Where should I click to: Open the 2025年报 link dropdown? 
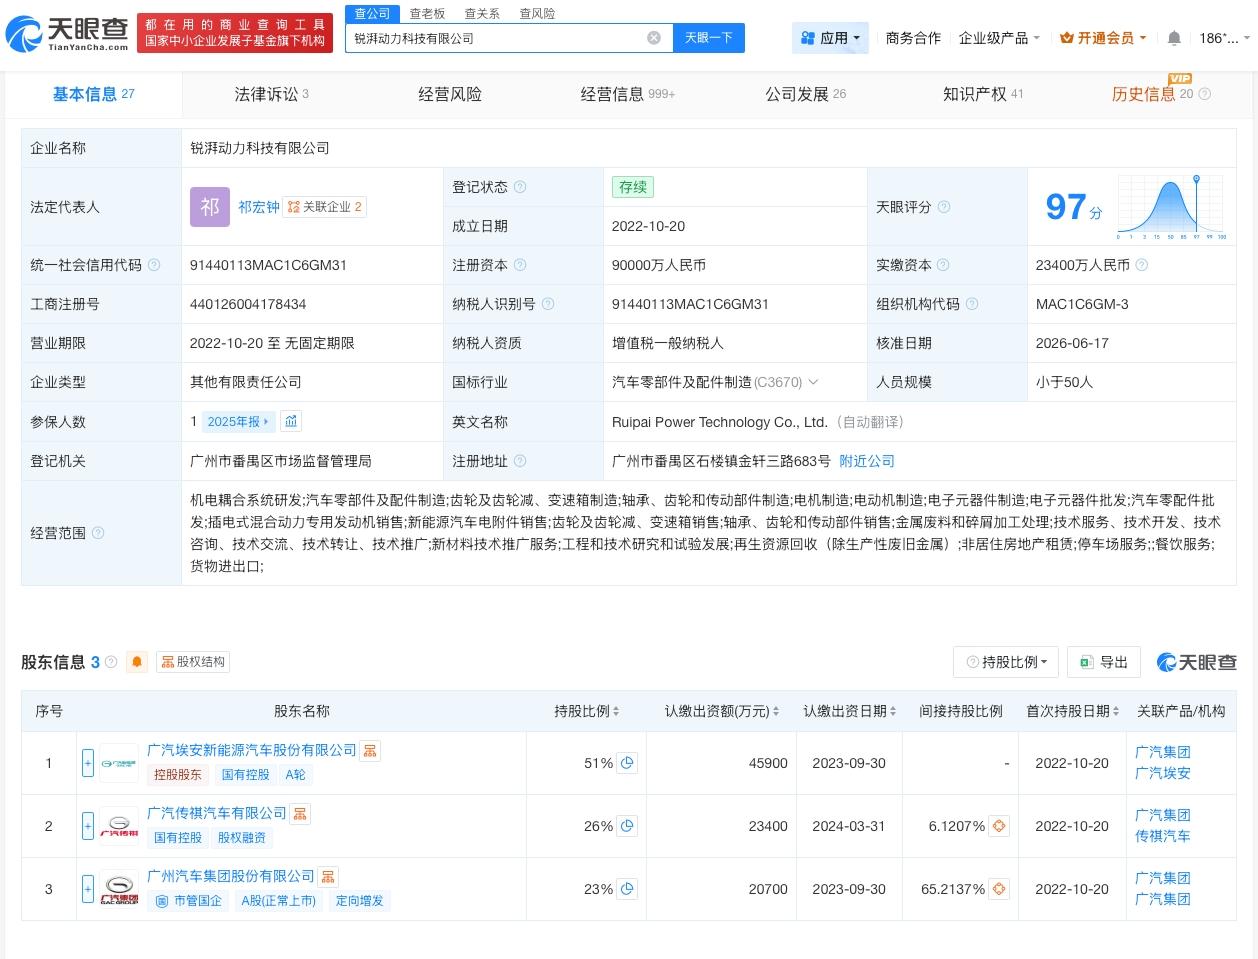[x=238, y=422]
